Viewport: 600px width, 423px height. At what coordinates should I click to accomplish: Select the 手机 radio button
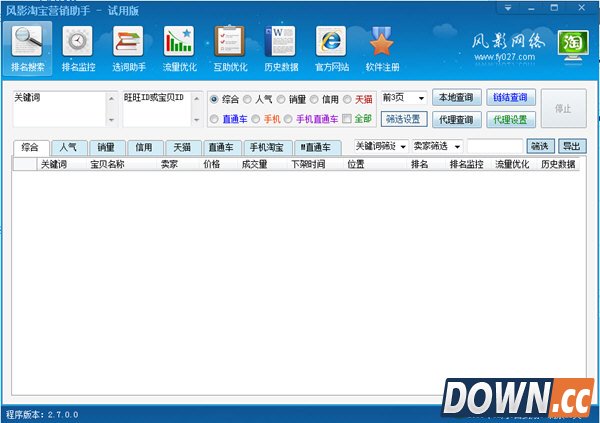256,119
